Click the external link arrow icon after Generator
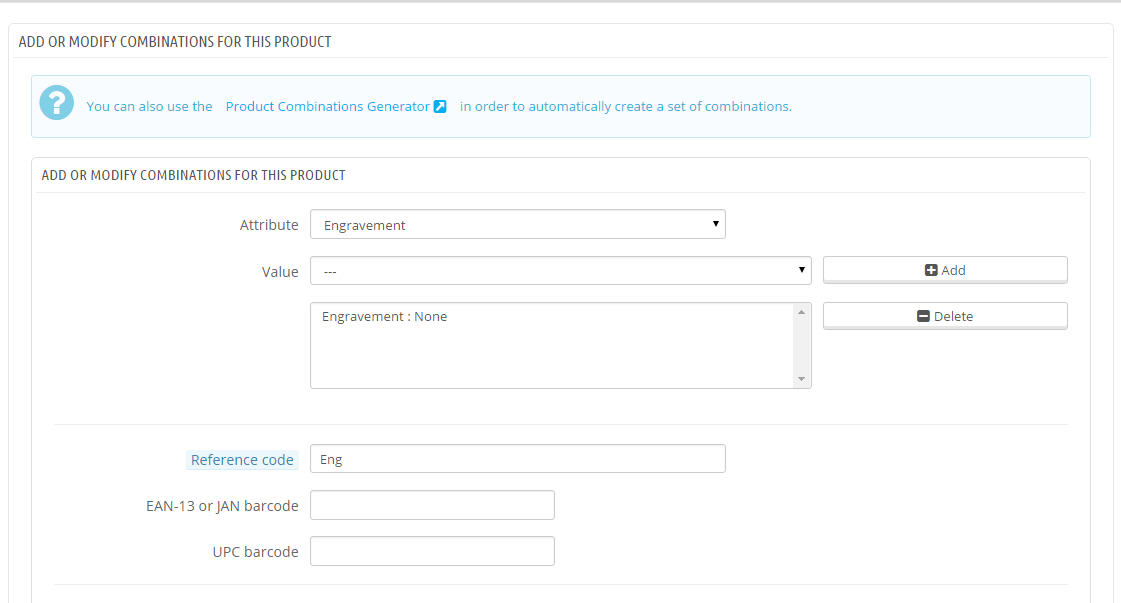The width and height of the screenshot is (1121, 603). 440,106
